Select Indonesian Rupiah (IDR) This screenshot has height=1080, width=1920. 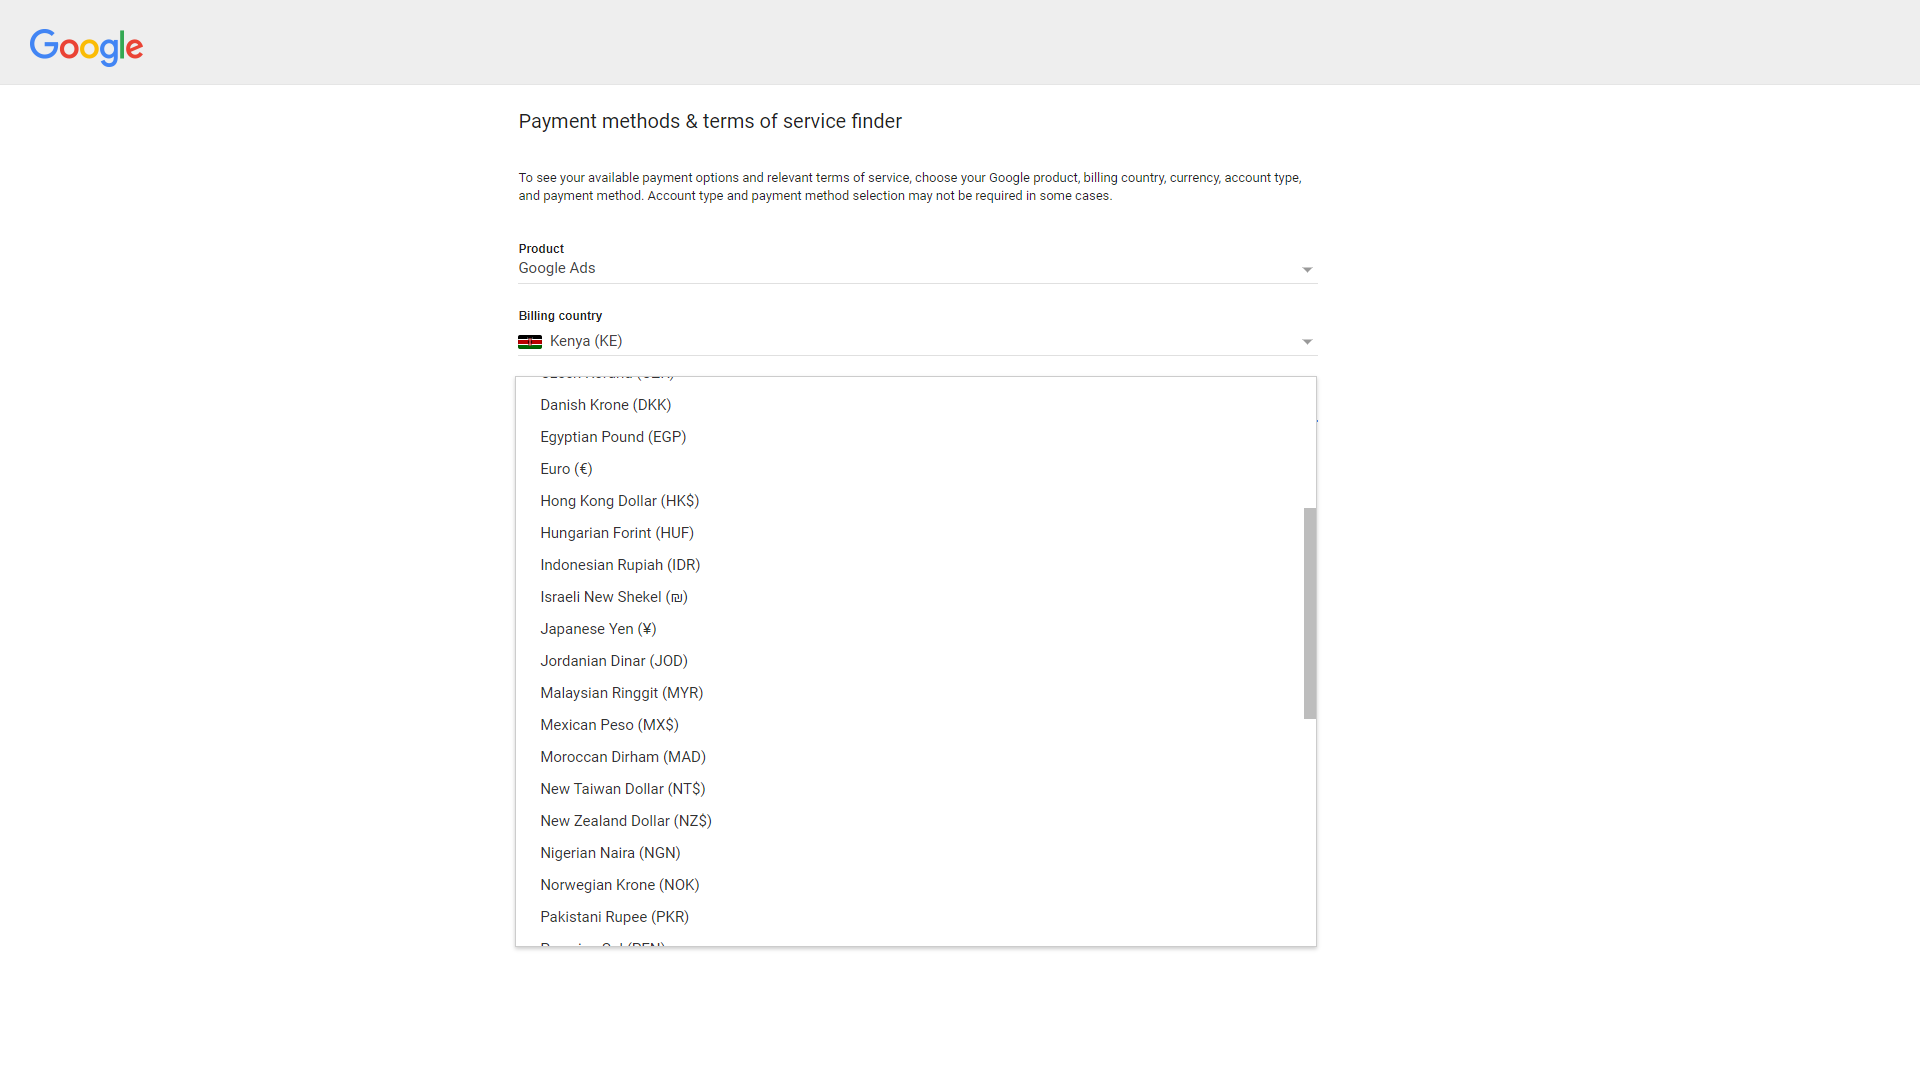point(620,565)
